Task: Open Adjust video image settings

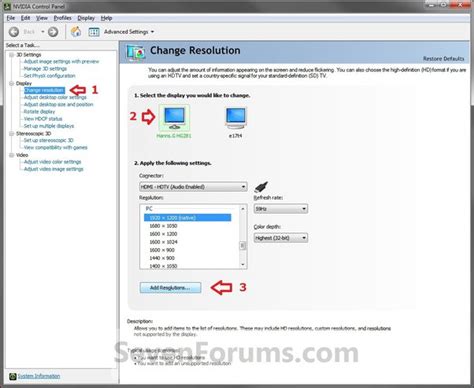Action: 54,169
